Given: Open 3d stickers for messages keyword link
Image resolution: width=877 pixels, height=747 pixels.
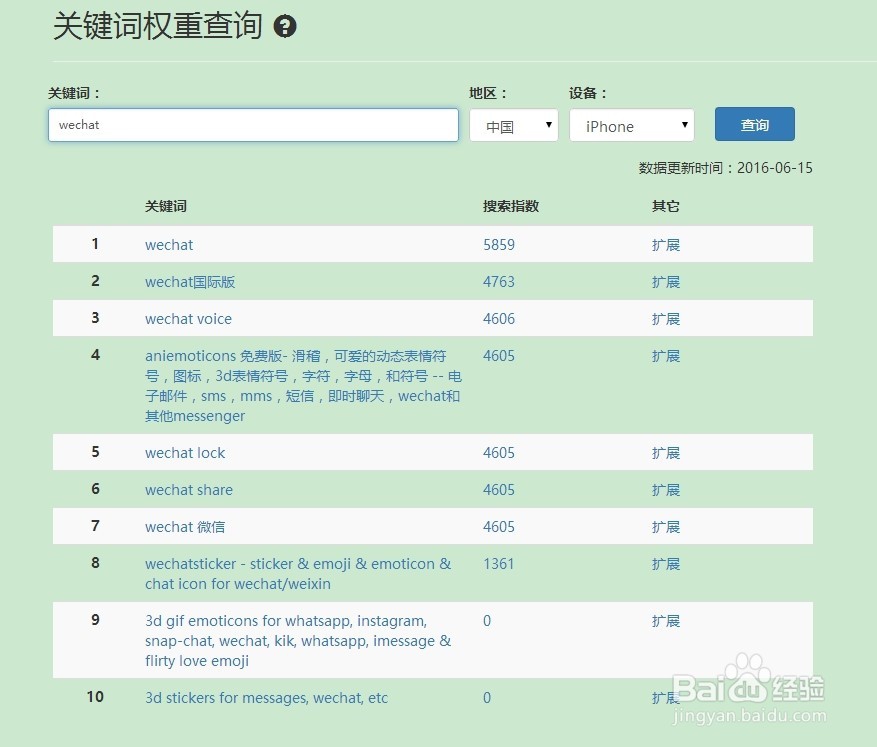Looking at the screenshot, I should [x=266, y=698].
